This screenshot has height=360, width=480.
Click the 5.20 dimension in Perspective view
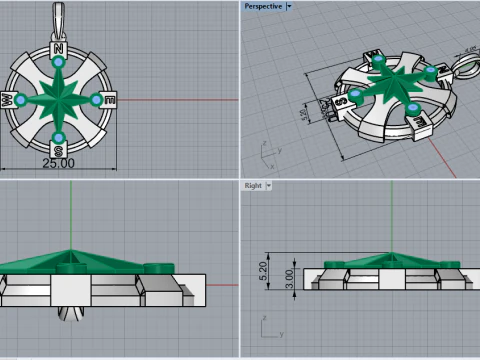[303, 115]
